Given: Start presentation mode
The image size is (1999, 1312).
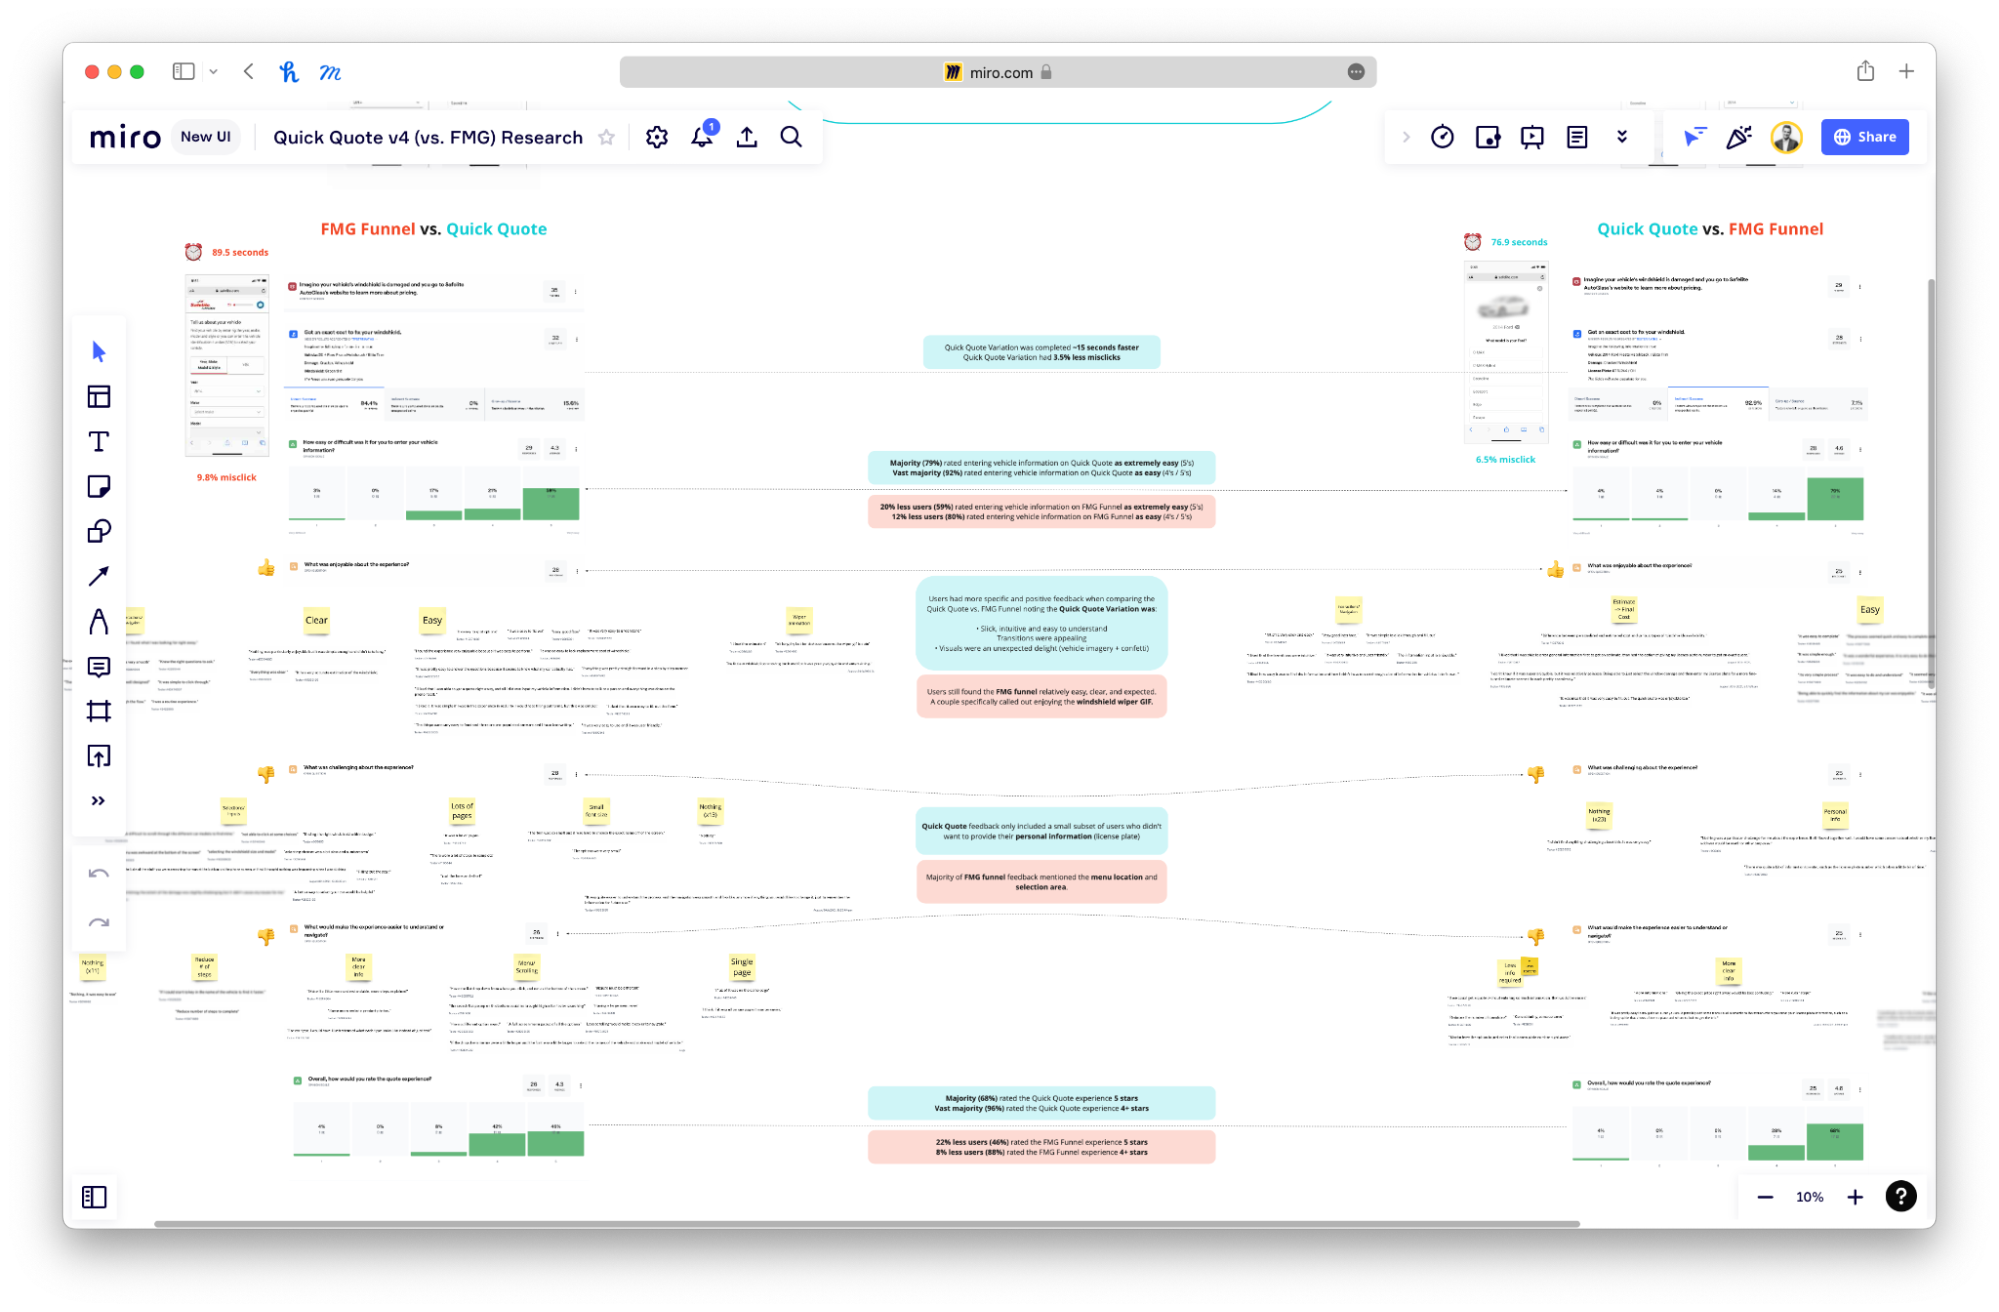Looking at the screenshot, I should (x=1532, y=138).
